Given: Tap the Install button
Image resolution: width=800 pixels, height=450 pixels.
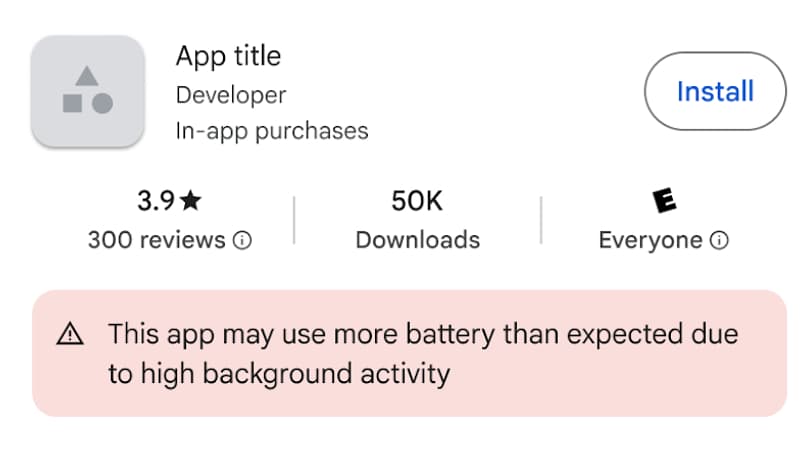Looking at the screenshot, I should 715,92.
